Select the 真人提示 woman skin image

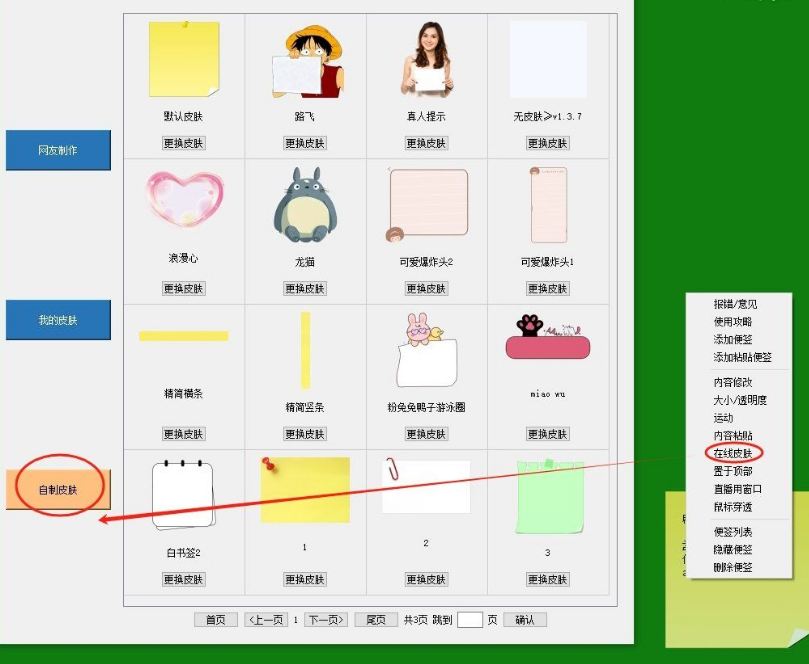[x=427, y=58]
